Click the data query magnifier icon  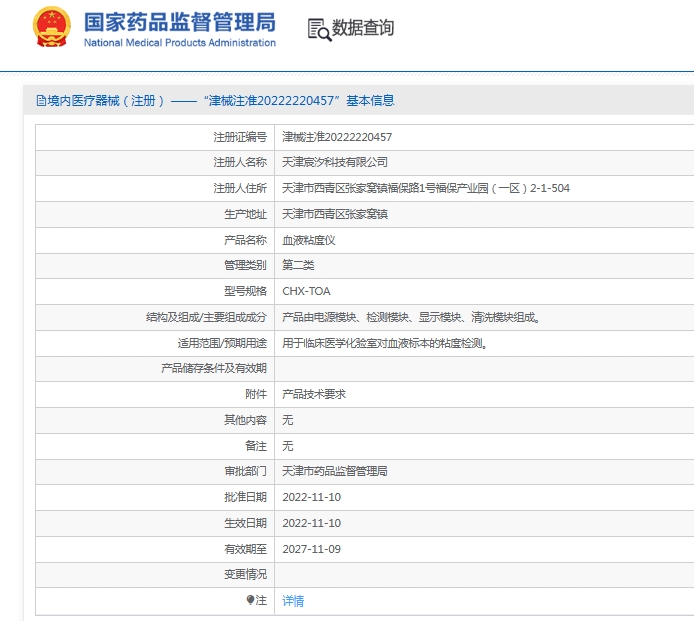[319, 30]
